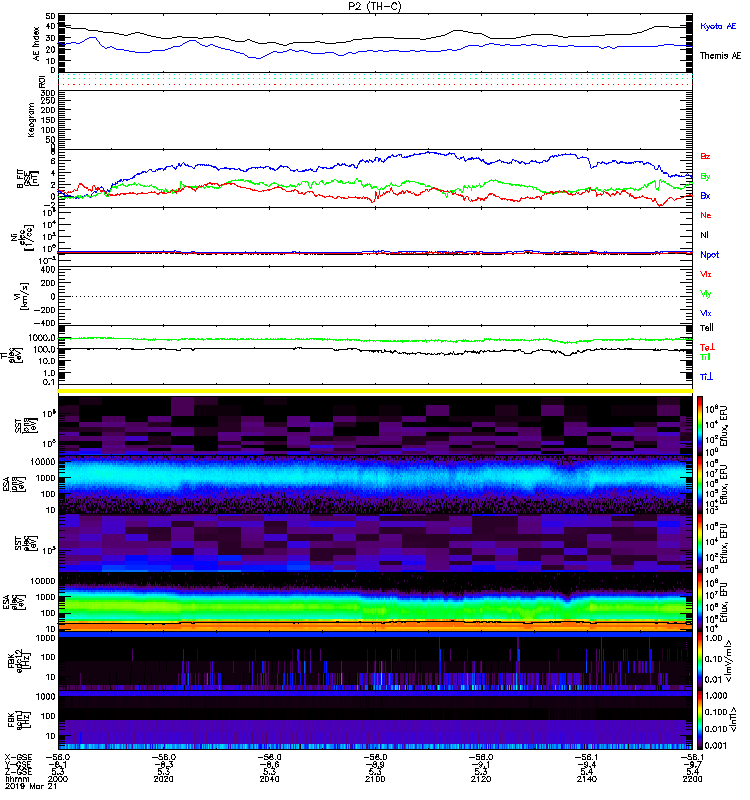The height and width of the screenshot is (800, 750).
Task: Click the blue 'Vix' velocity legend label
Action: click(x=706, y=313)
